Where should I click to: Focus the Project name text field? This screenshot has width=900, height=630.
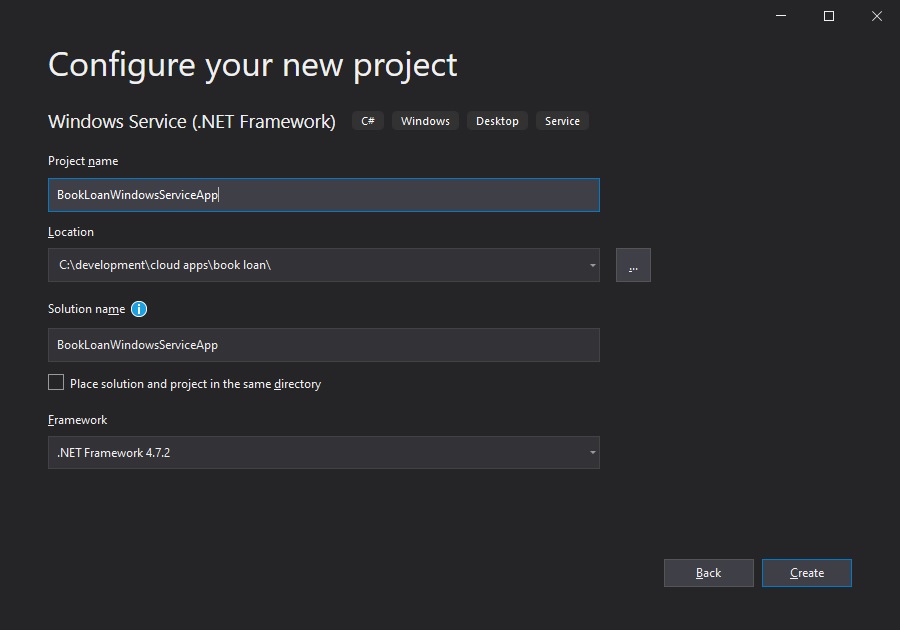[x=324, y=195]
